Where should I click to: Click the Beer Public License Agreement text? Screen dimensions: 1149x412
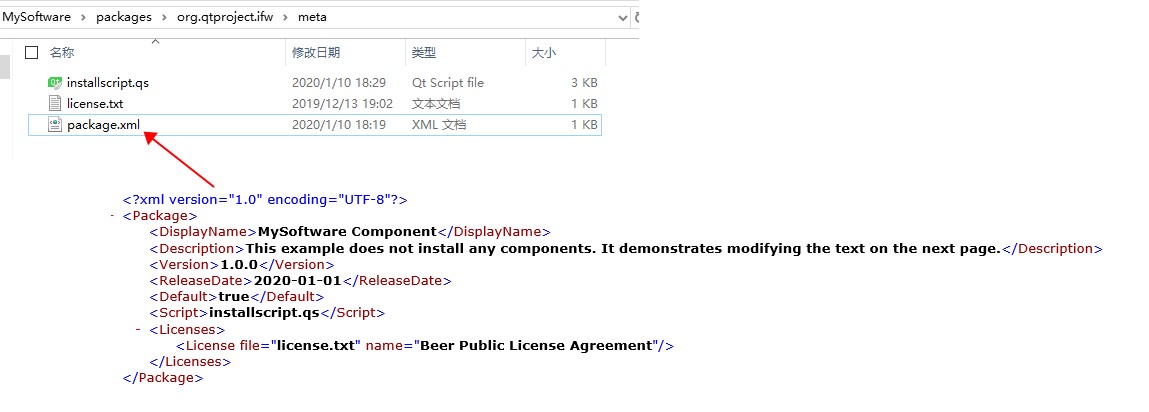coord(536,345)
